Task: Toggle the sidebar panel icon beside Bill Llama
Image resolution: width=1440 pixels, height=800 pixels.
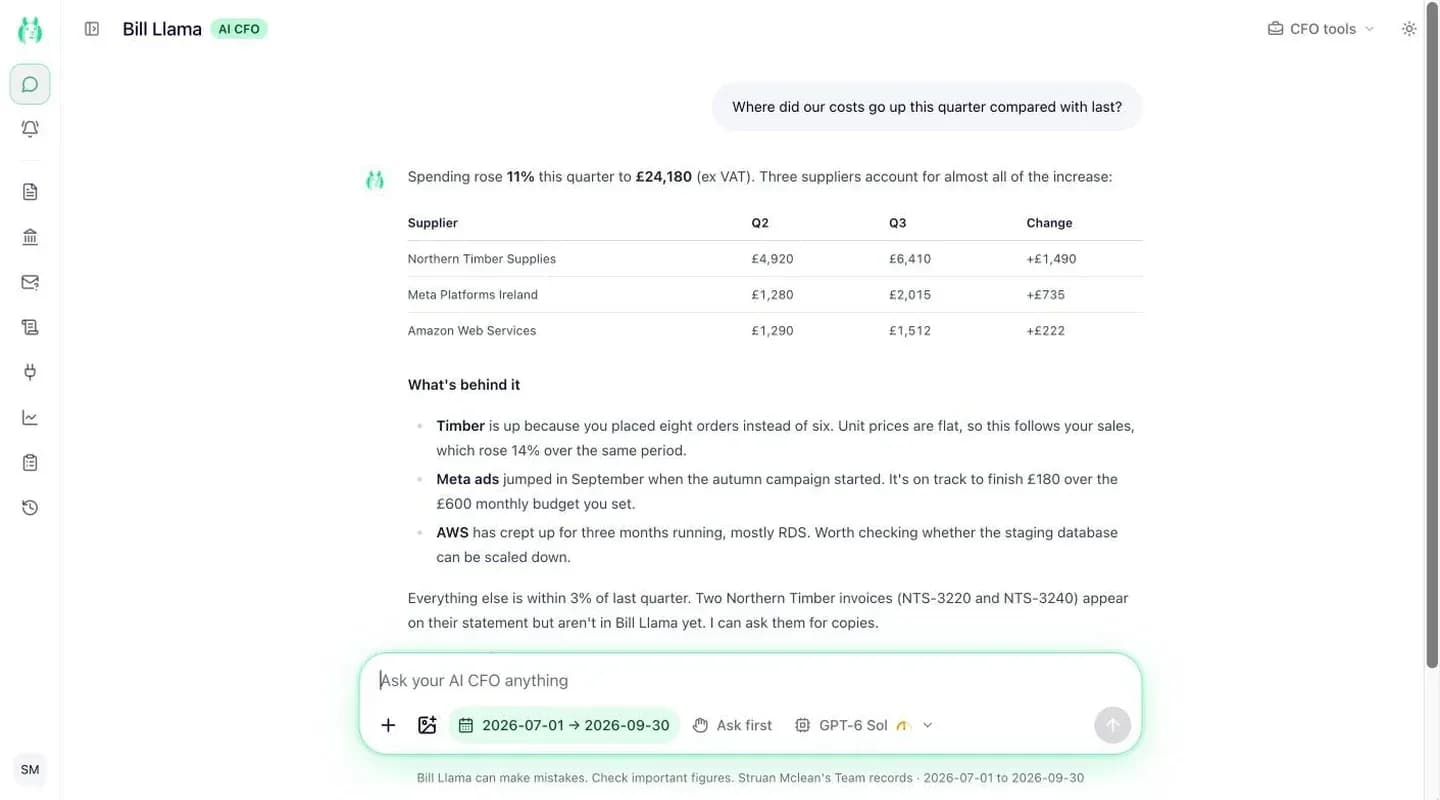Action: [x=92, y=29]
